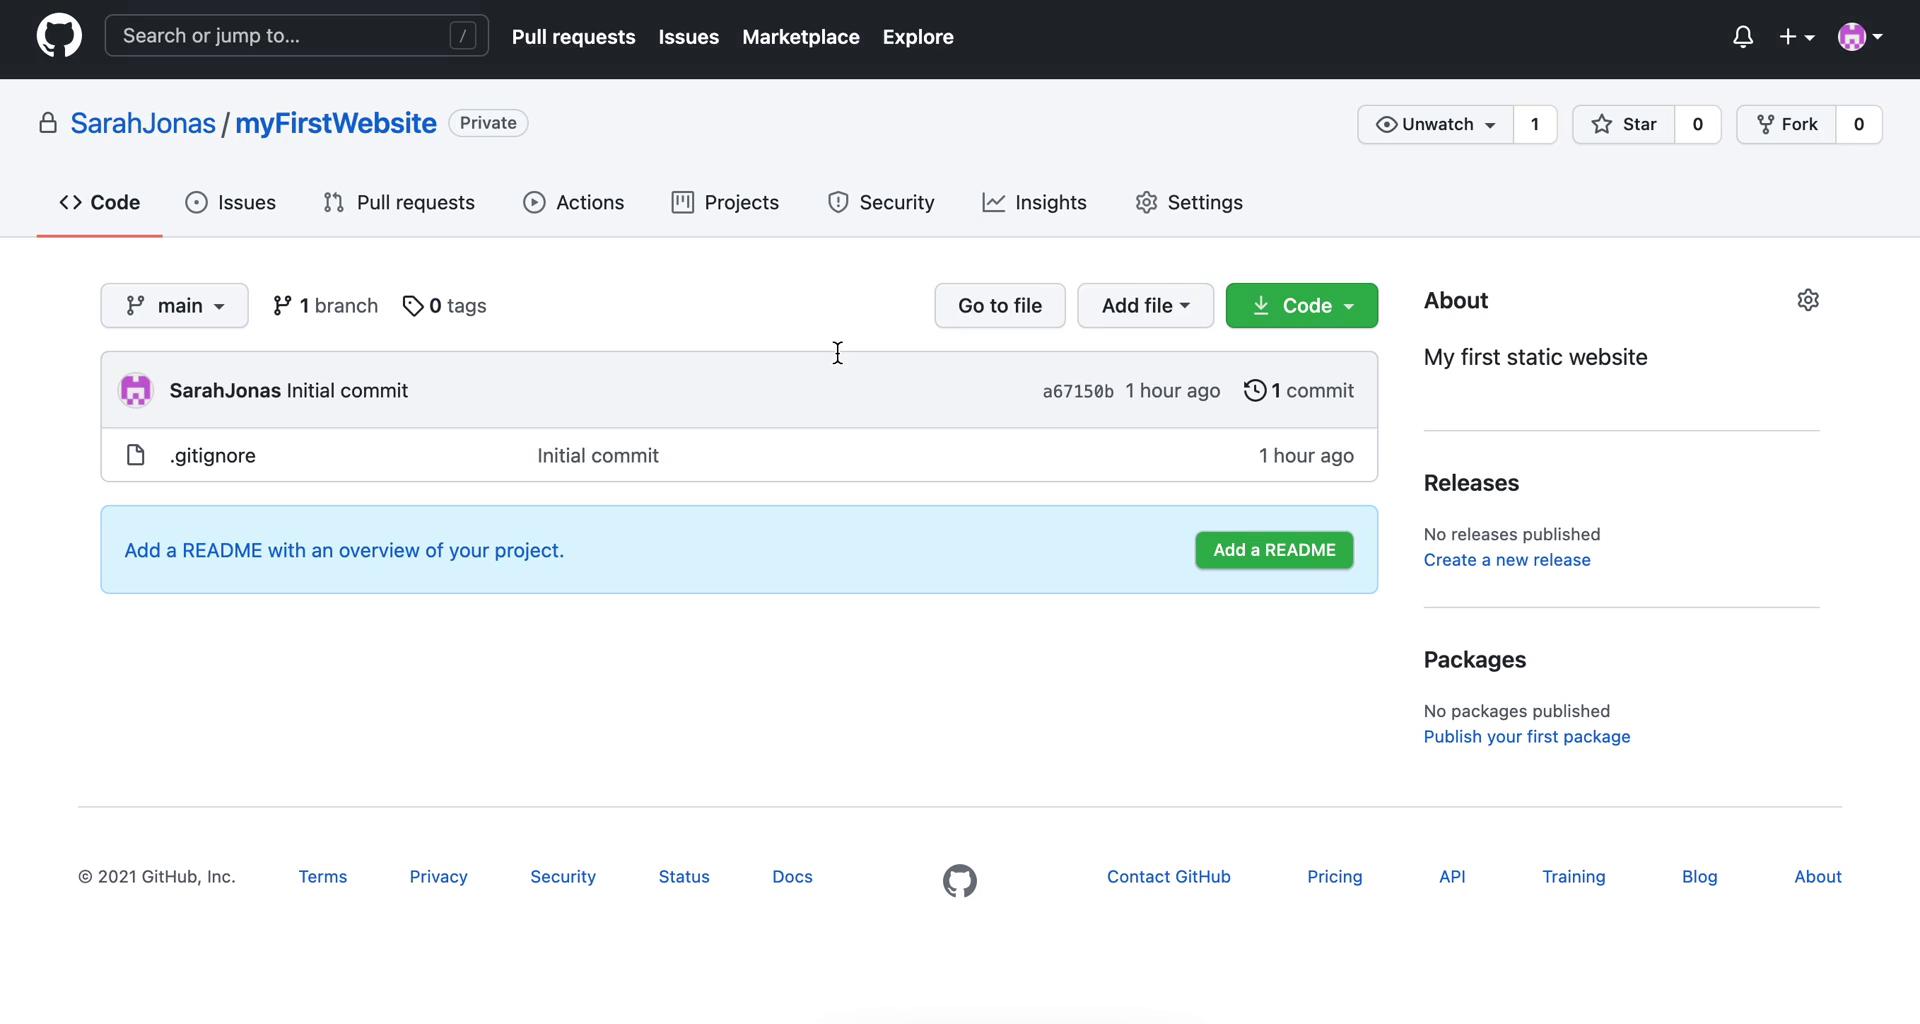Switch to the Insights tab
The image size is (1920, 1024).
point(1034,202)
